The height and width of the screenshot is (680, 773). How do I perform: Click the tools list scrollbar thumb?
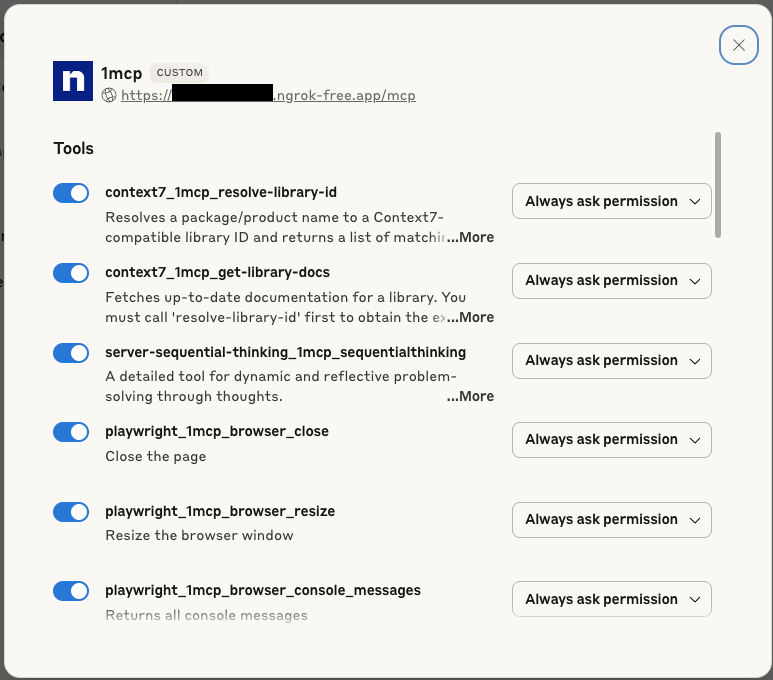coord(718,185)
